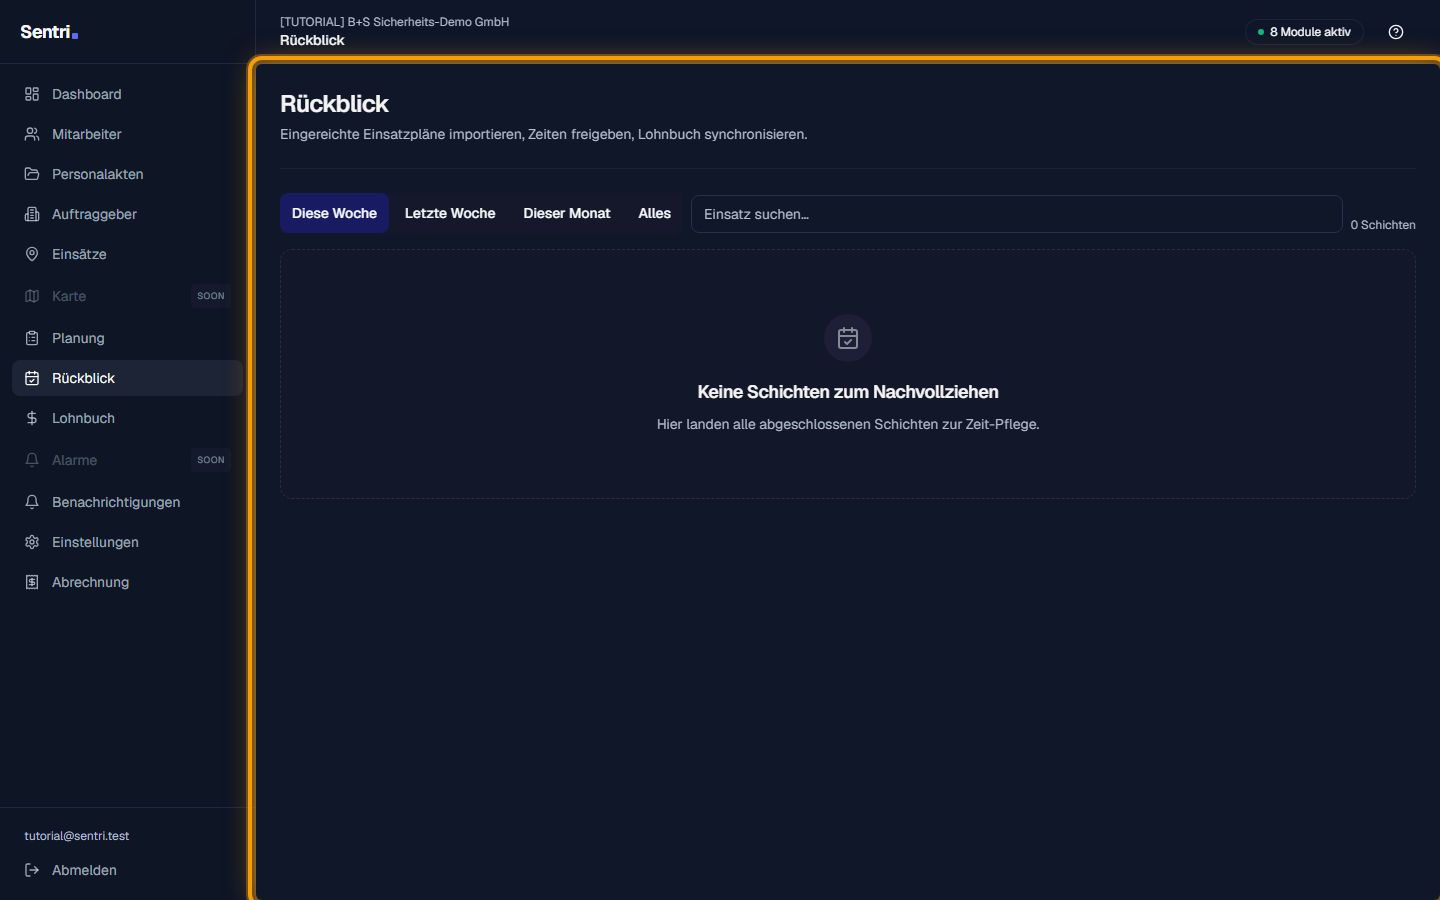Click the Personalakten folder icon
This screenshot has width=1440, height=900.
pos(32,174)
